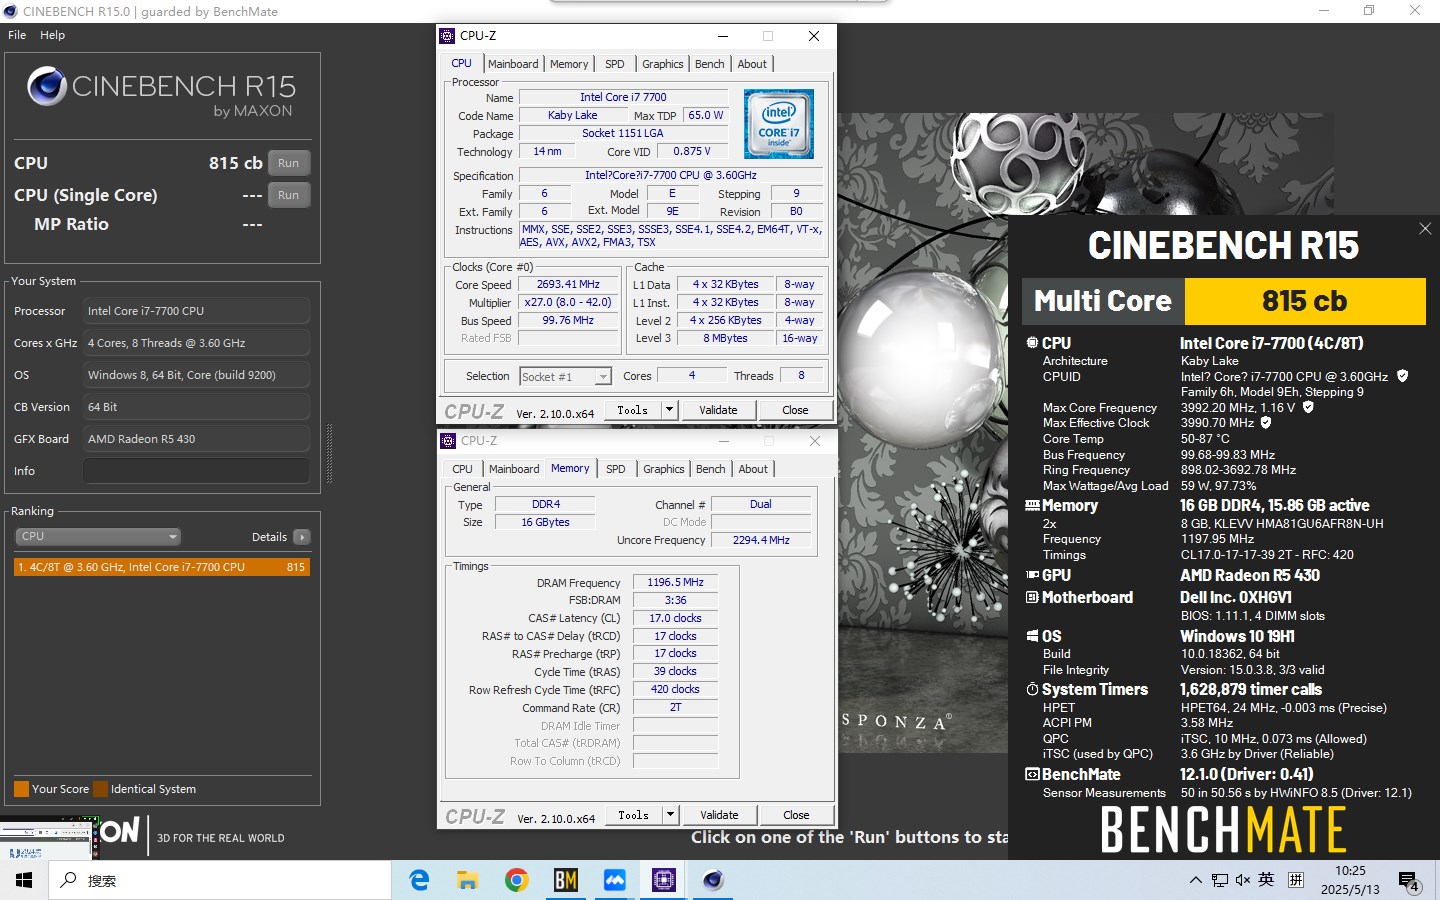The height and width of the screenshot is (900, 1440).
Task: Switch to SPD tab in upper CPU-Z
Action: 615,64
